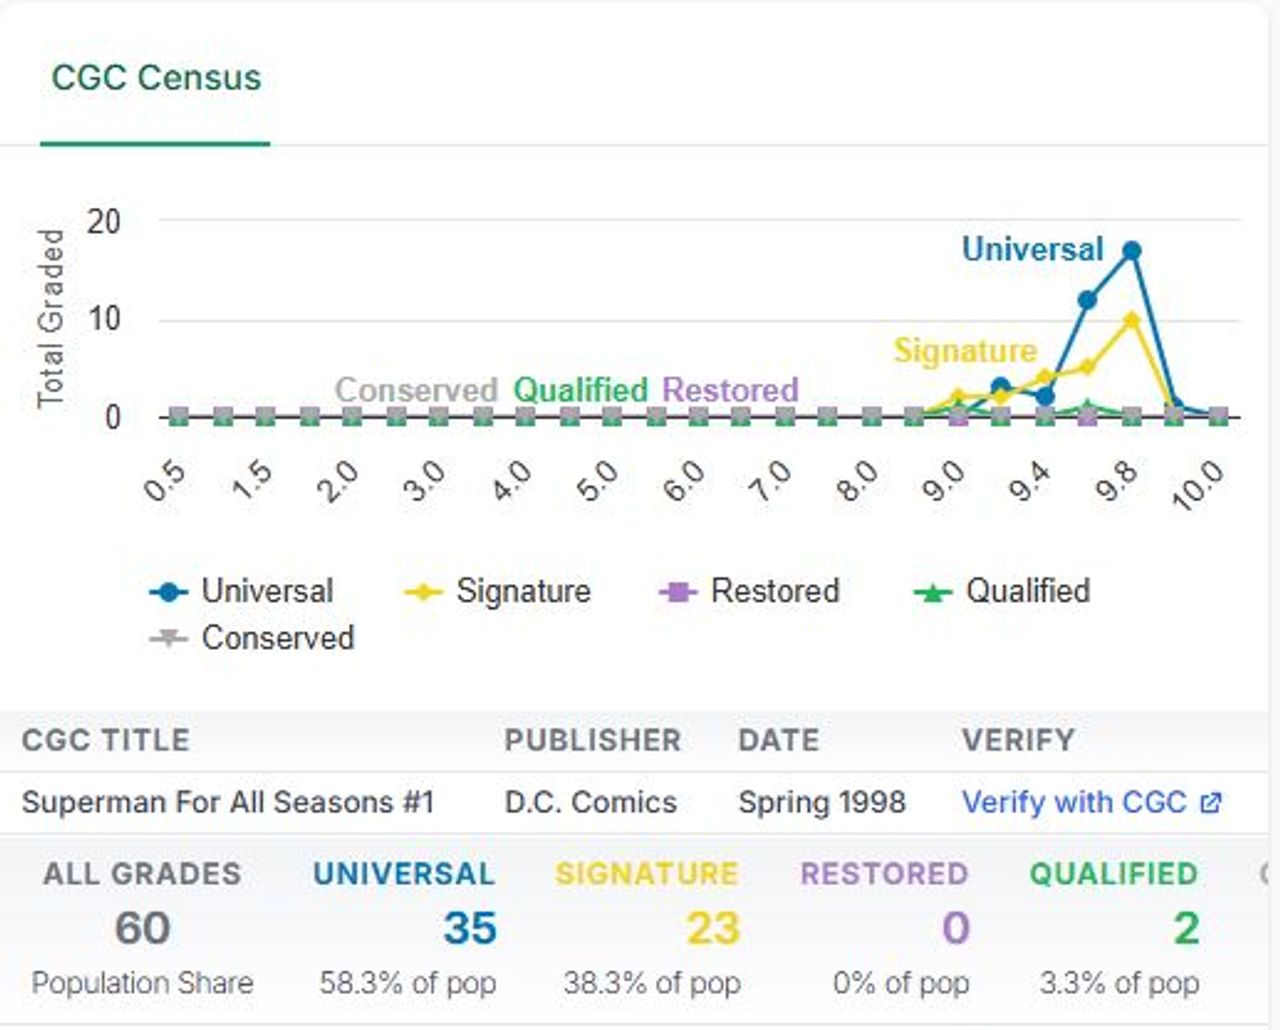This screenshot has width=1280, height=1030.
Task: Select the Universal count of 35
Action: (x=470, y=928)
